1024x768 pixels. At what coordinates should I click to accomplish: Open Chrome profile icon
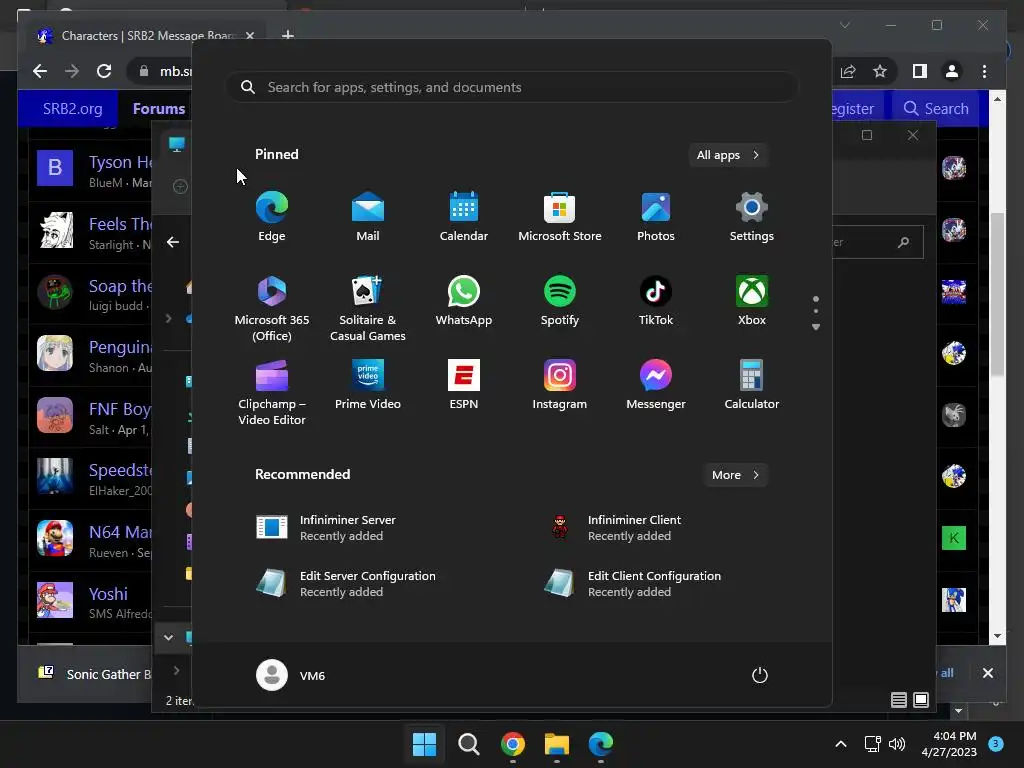click(x=952, y=71)
